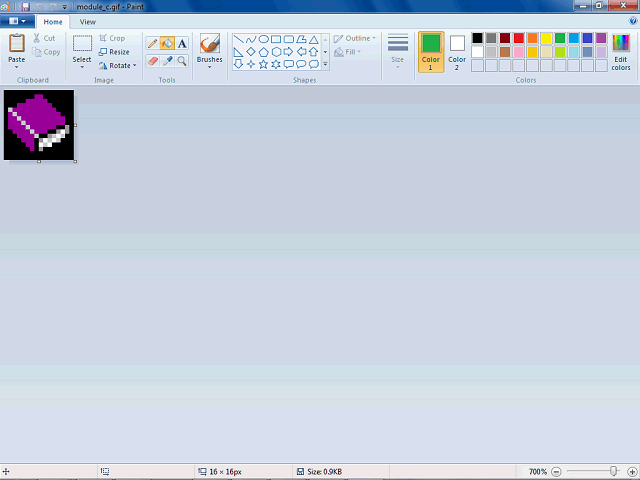Select the Text tool
This screenshot has height=480, width=640.
tap(182, 43)
